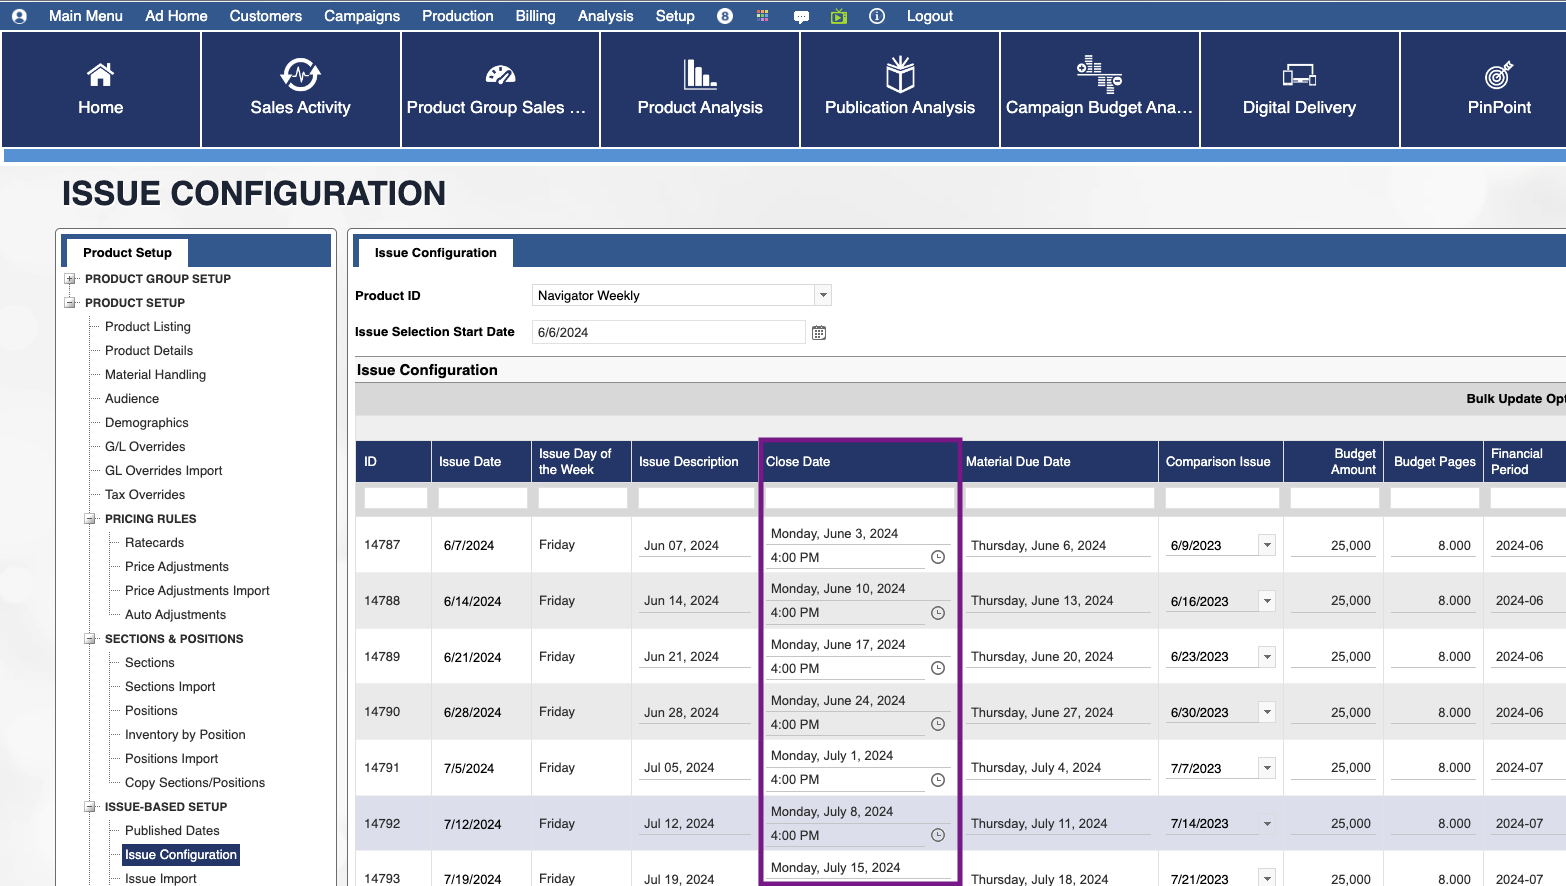This screenshot has height=886, width=1566.
Task: Select the Issue Configuration tab
Action: [x=435, y=253]
